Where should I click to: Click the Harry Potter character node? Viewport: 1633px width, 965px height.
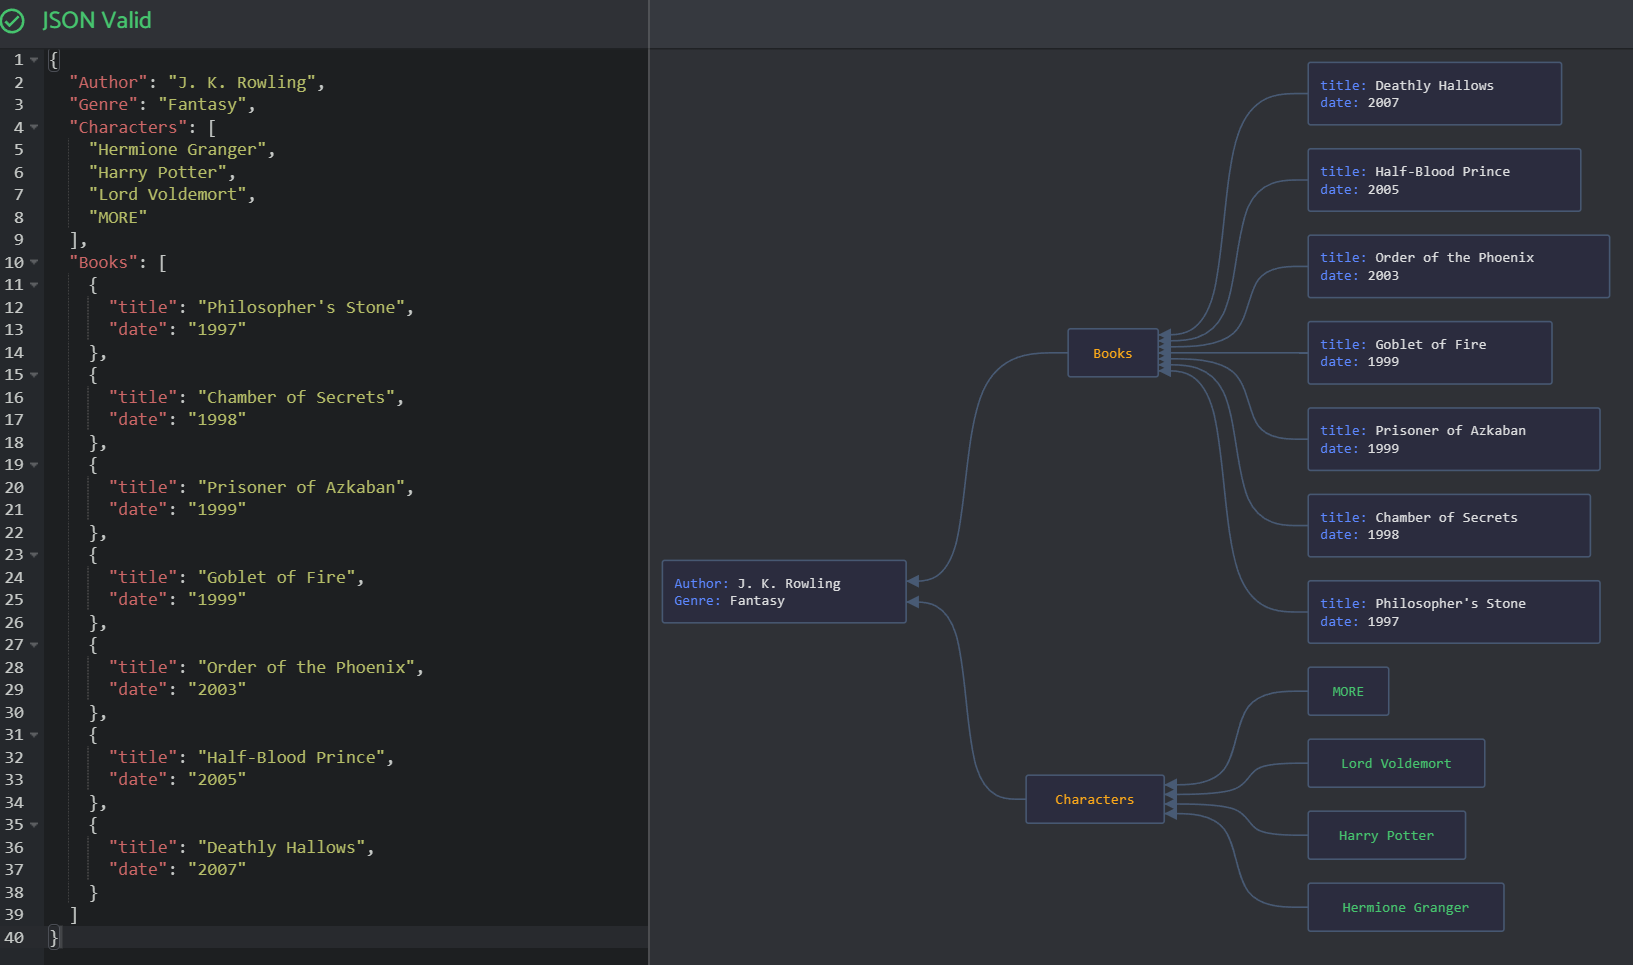(x=1386, y=835)
